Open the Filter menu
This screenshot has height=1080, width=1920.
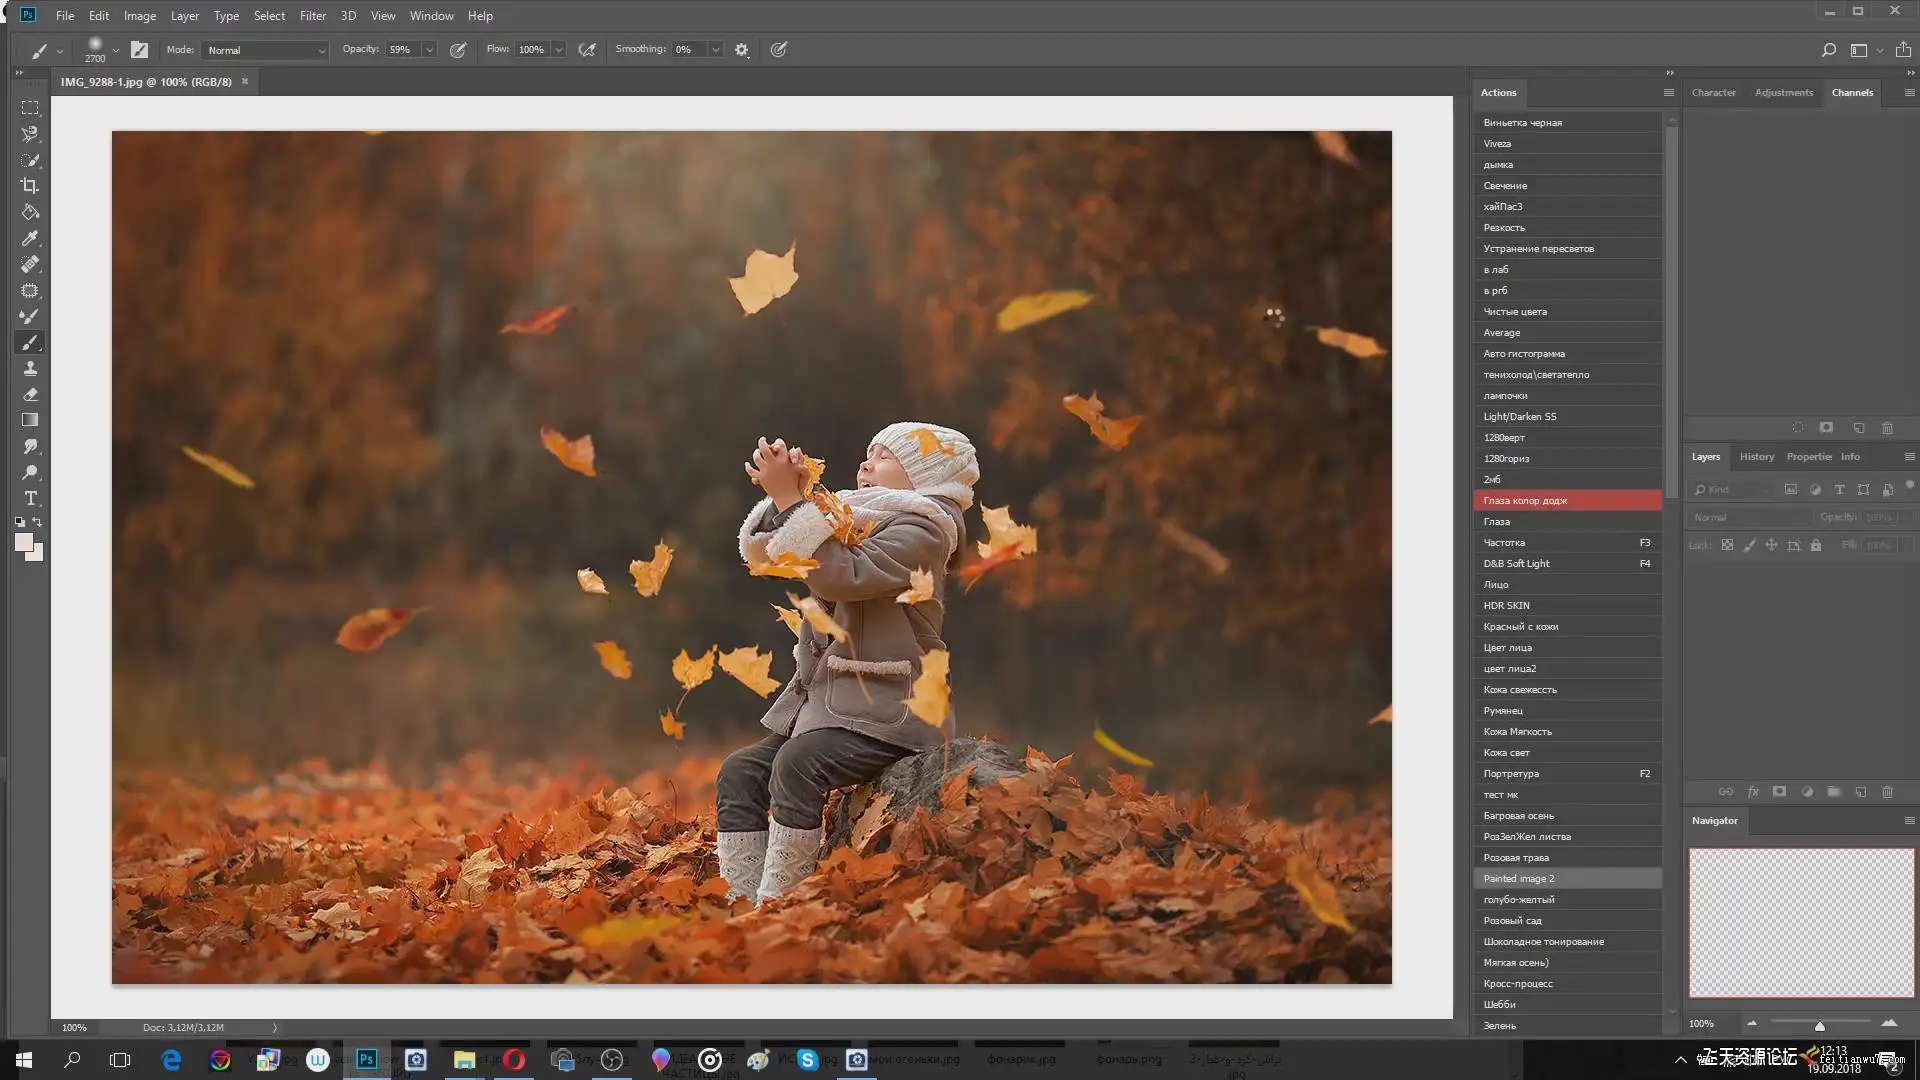(x=312, y=16)
